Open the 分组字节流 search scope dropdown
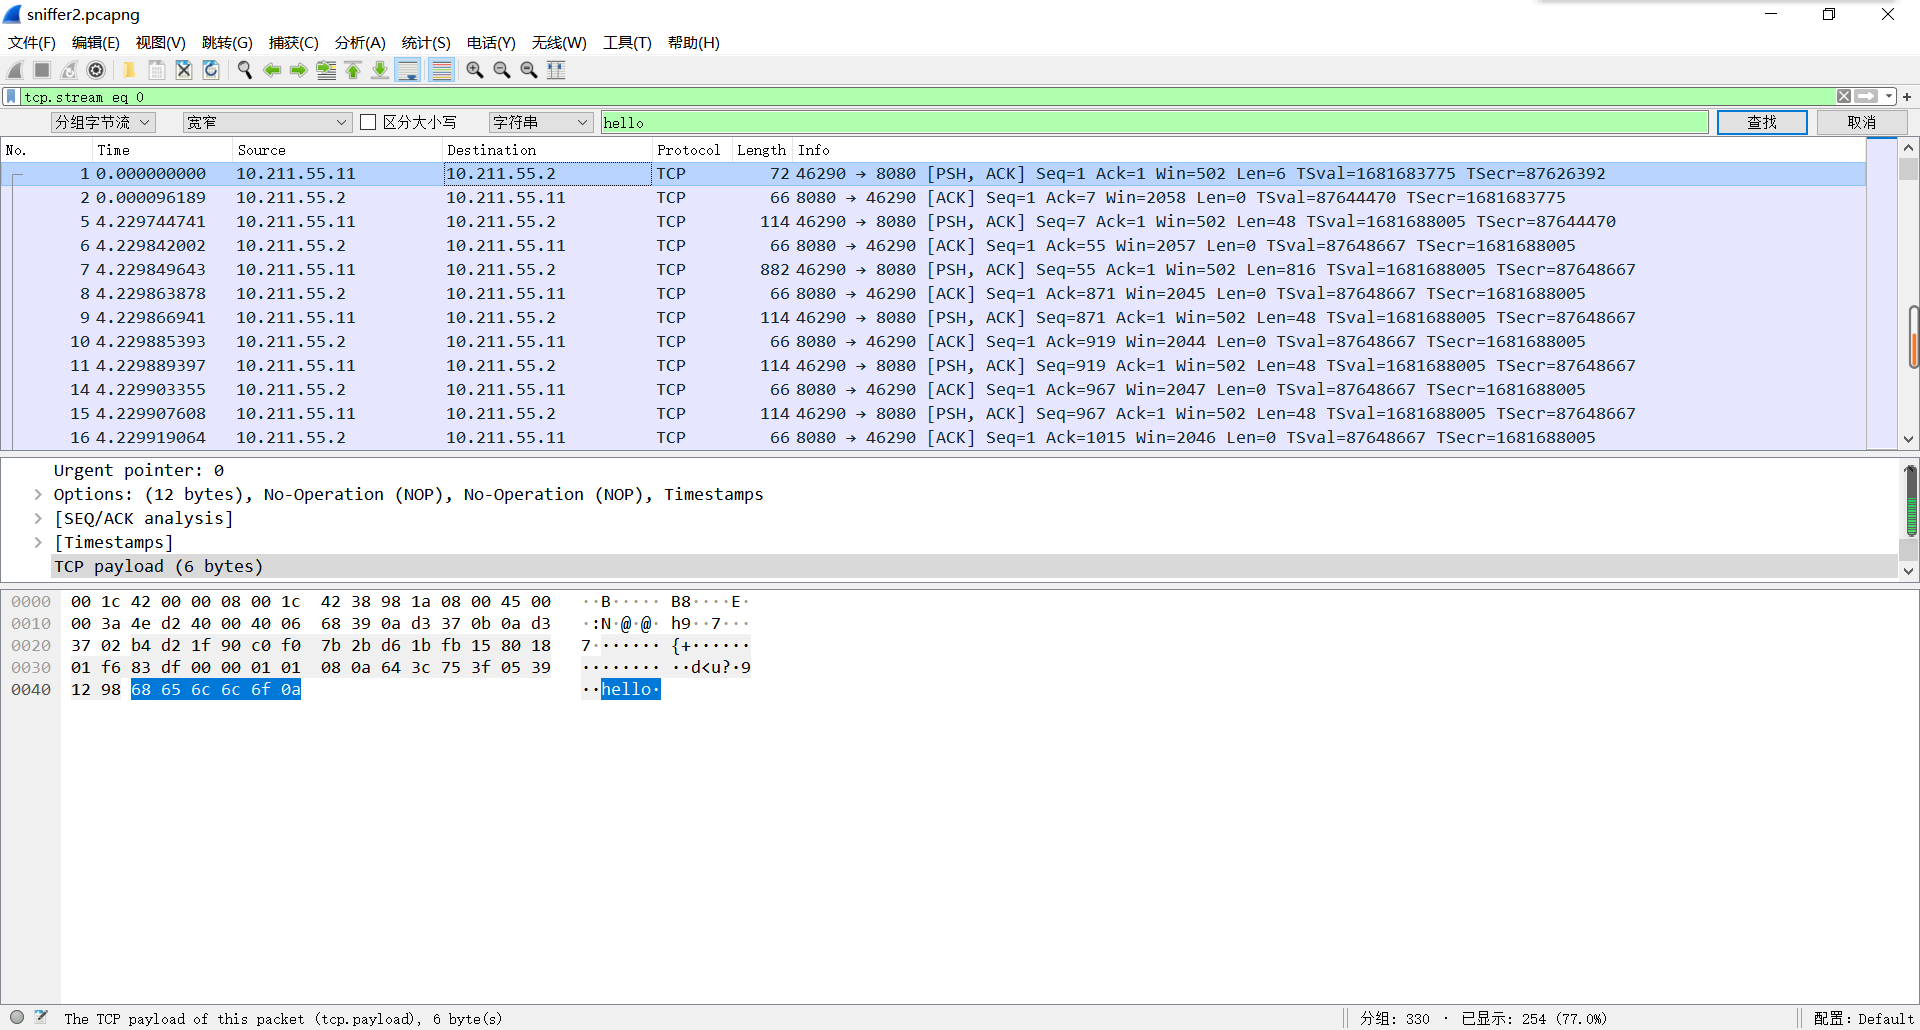 (x=103, y=122)
